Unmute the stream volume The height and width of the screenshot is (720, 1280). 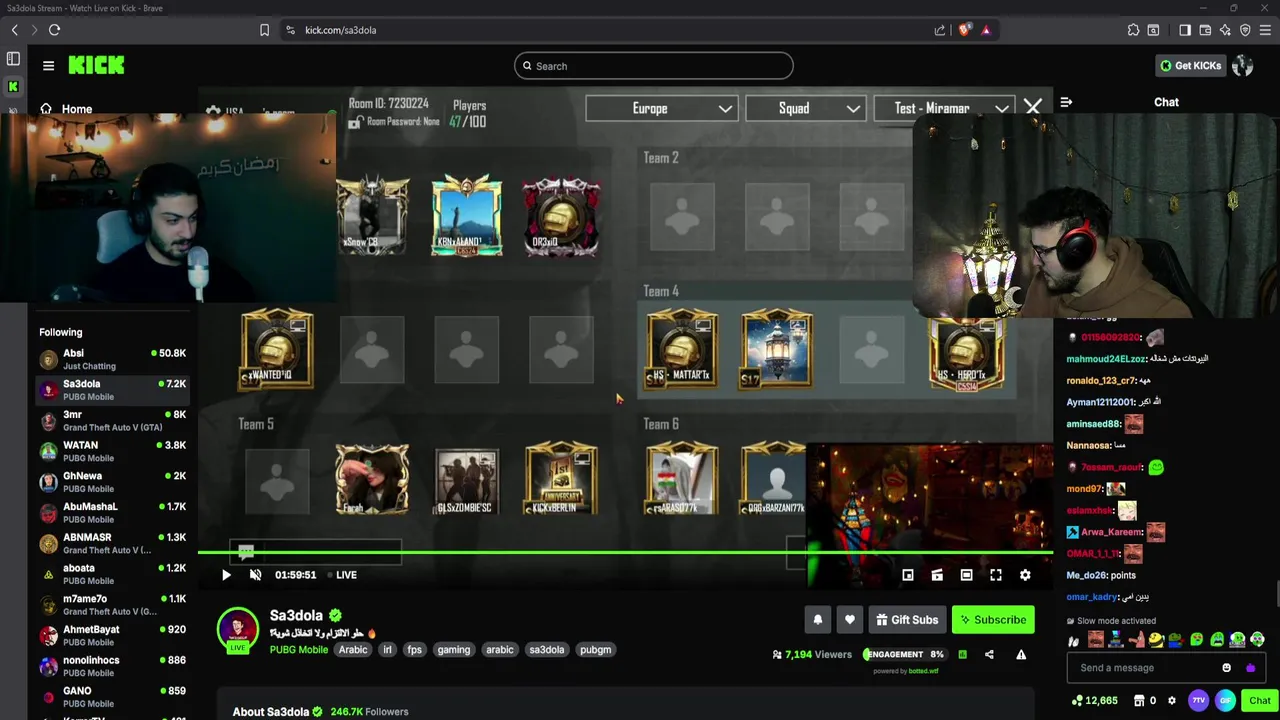point(255,575)
